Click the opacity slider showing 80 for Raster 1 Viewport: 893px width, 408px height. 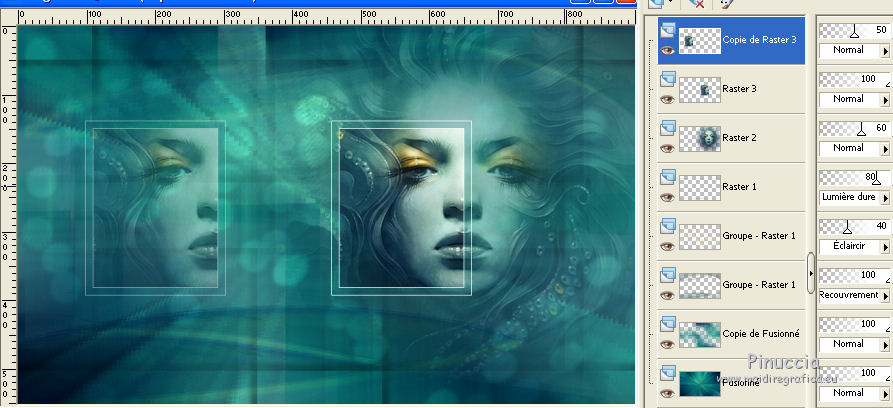point(855,178)
